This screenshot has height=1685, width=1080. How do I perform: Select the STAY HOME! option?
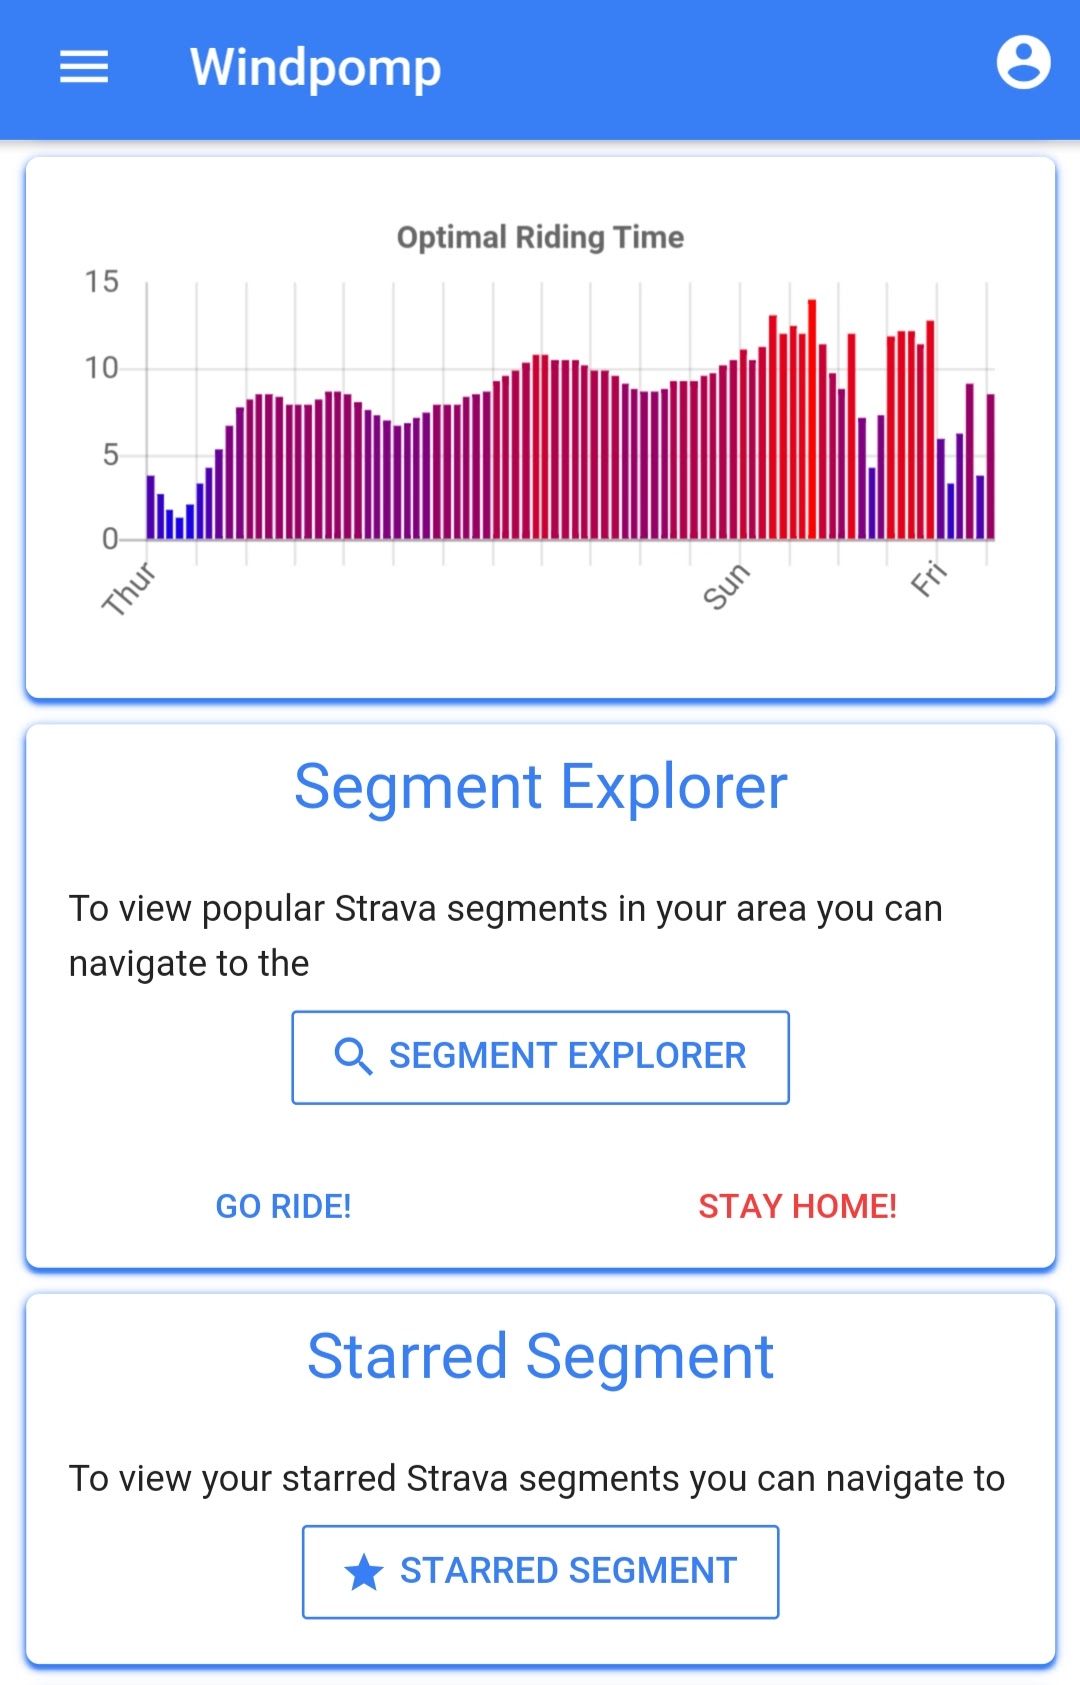point(797,1206)
